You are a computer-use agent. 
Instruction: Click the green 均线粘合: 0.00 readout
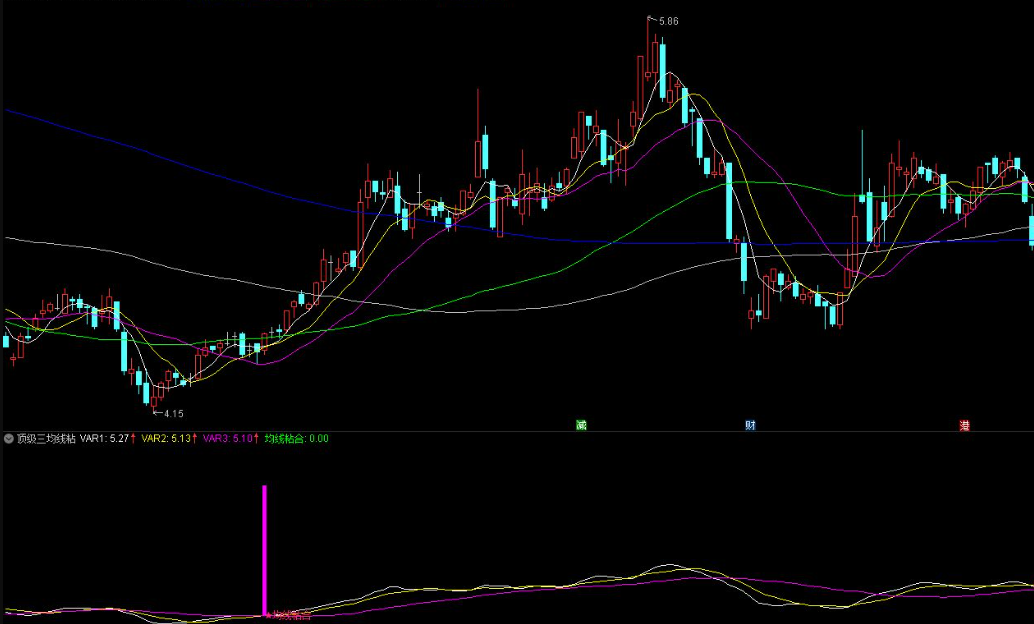297,439
